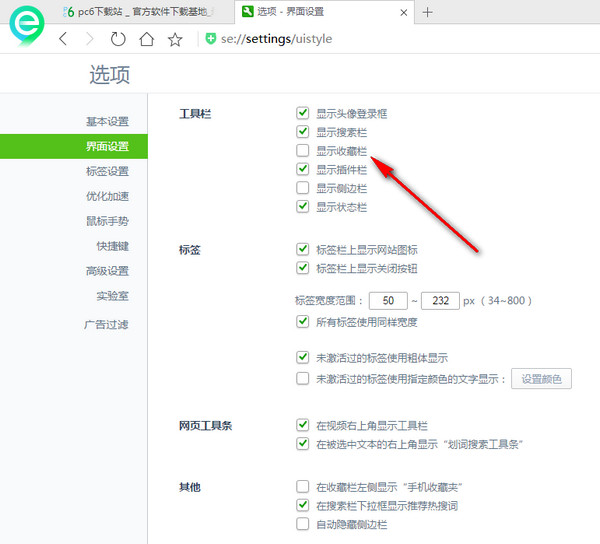This screenshot has width=600, height=544.
Task: Click the forward navigation arrow
Action: coord(90,39)
